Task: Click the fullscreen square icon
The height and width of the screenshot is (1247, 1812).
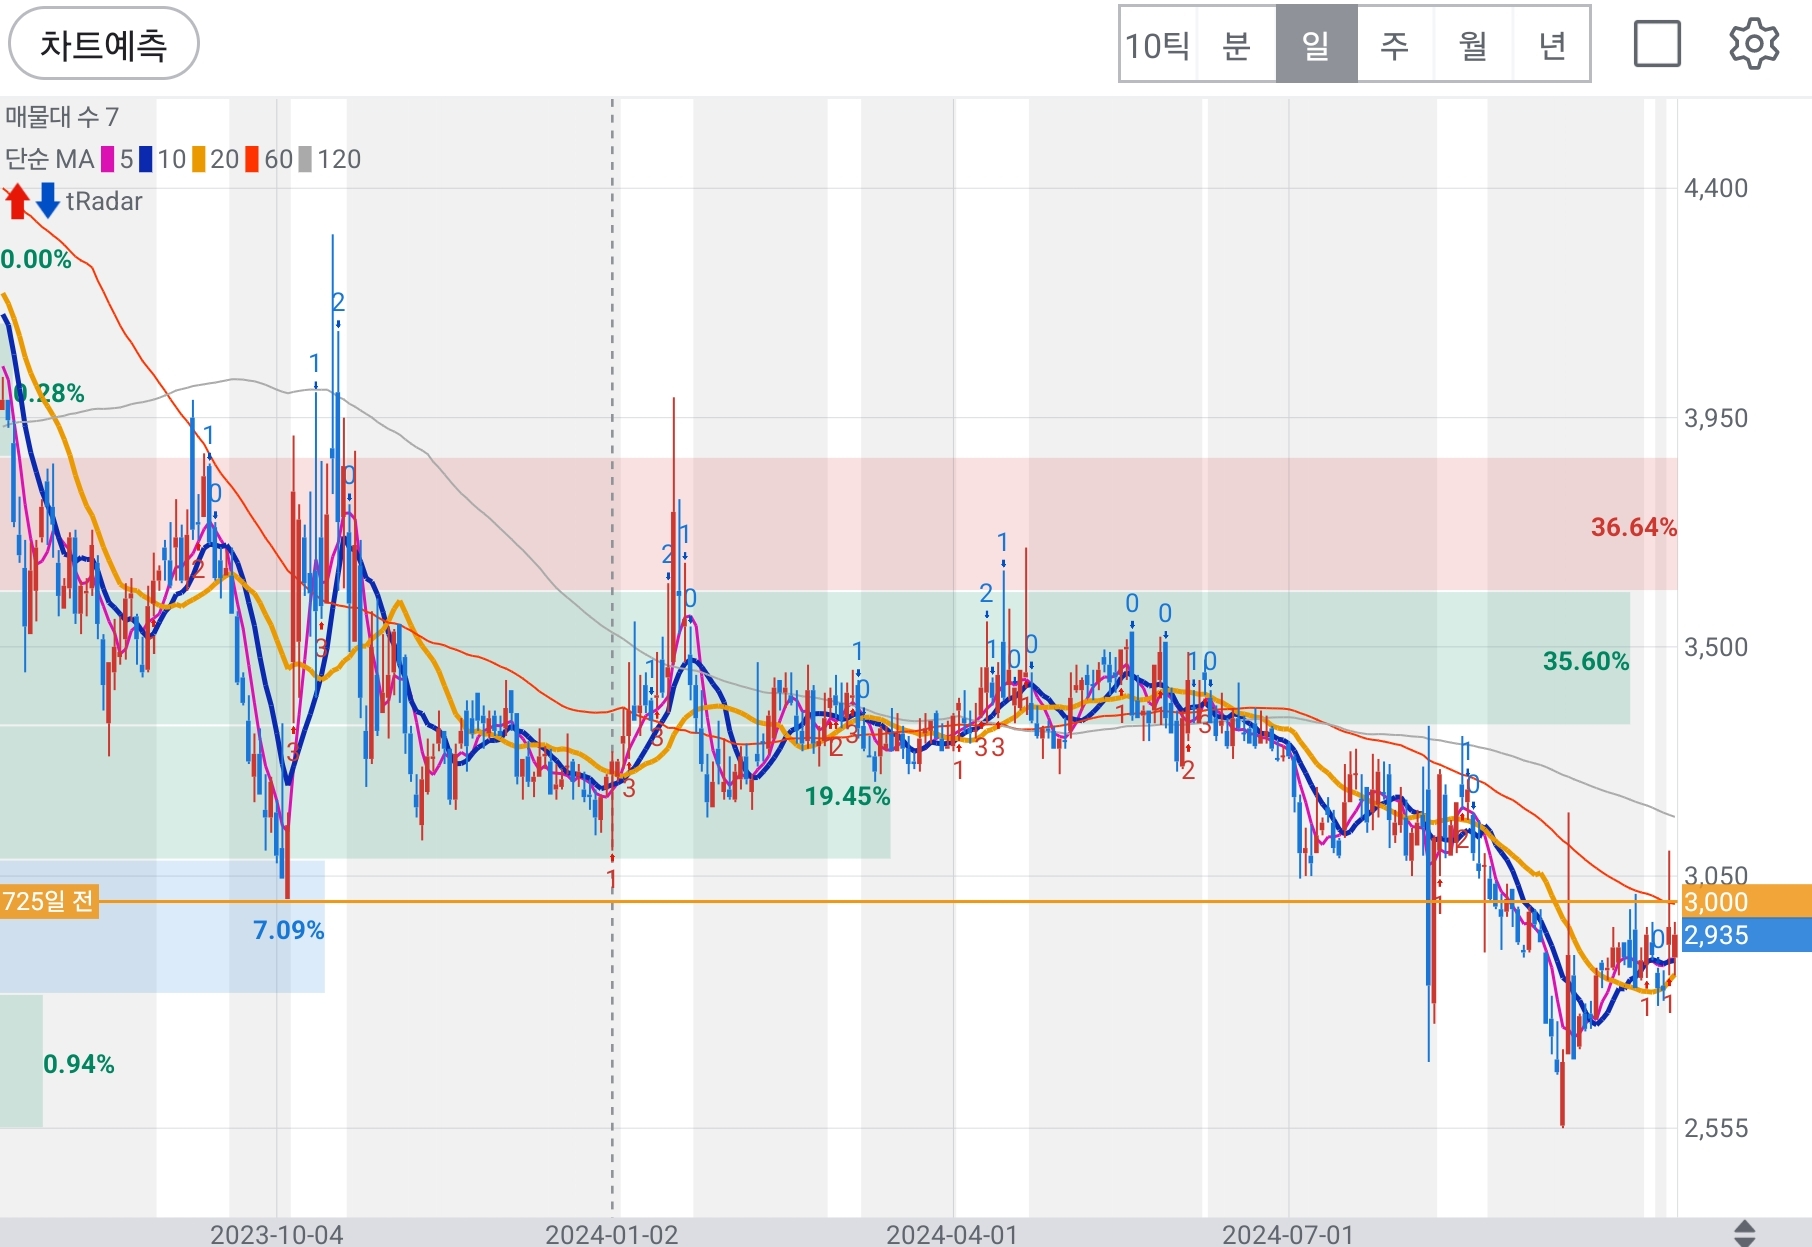Action: 1657,44
